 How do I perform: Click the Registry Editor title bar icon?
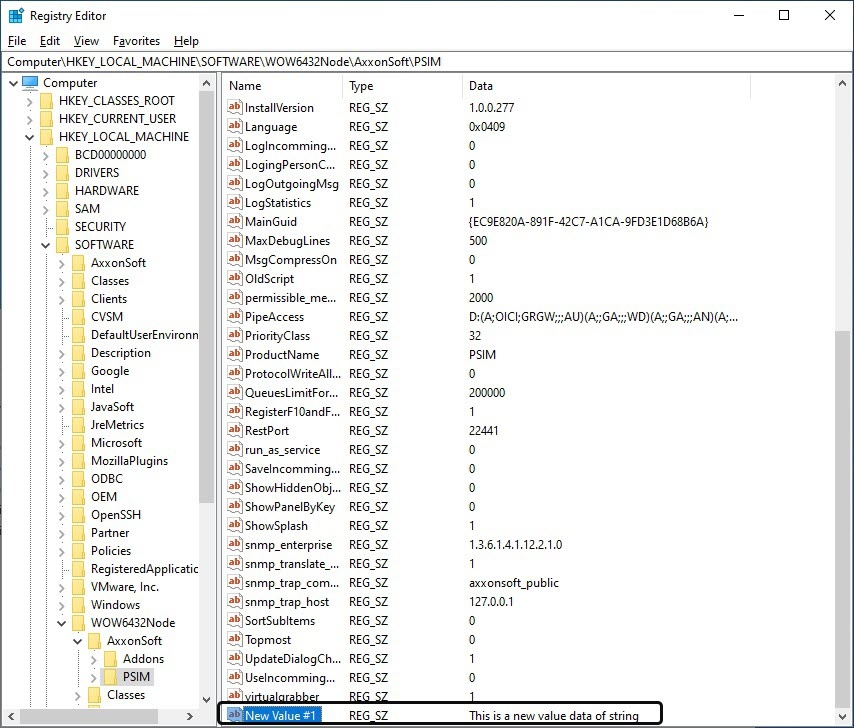(x=16, y=16)
